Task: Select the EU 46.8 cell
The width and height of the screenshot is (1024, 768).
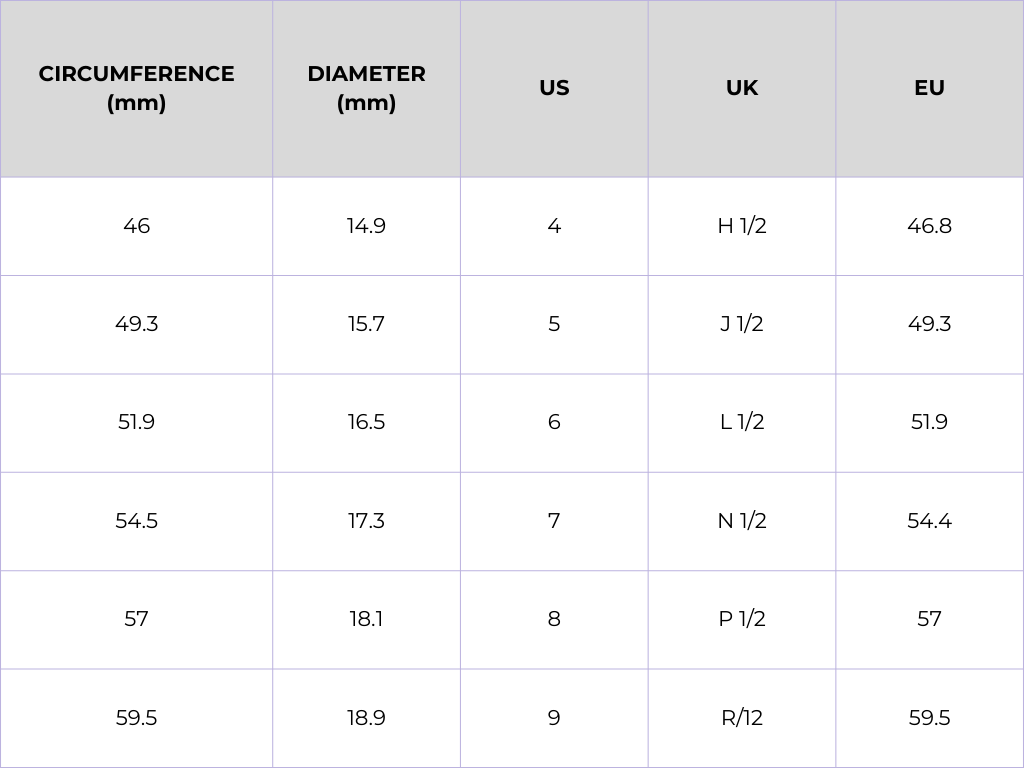Action: click(929, 226)
